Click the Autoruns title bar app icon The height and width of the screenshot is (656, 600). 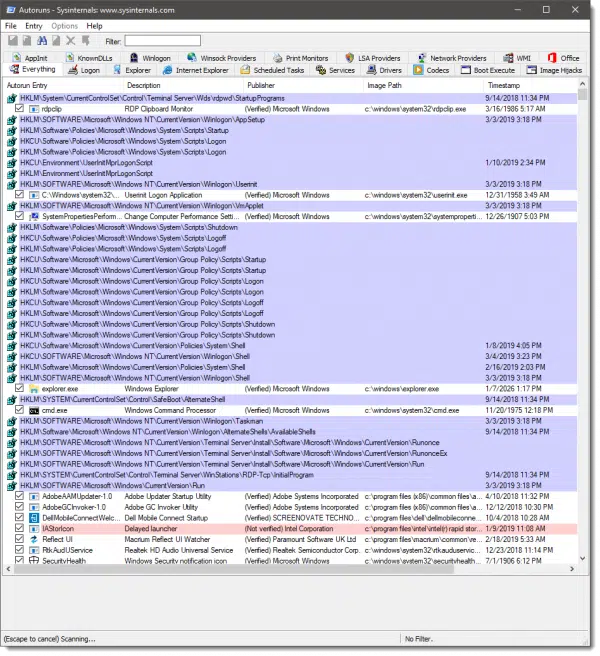11,10
